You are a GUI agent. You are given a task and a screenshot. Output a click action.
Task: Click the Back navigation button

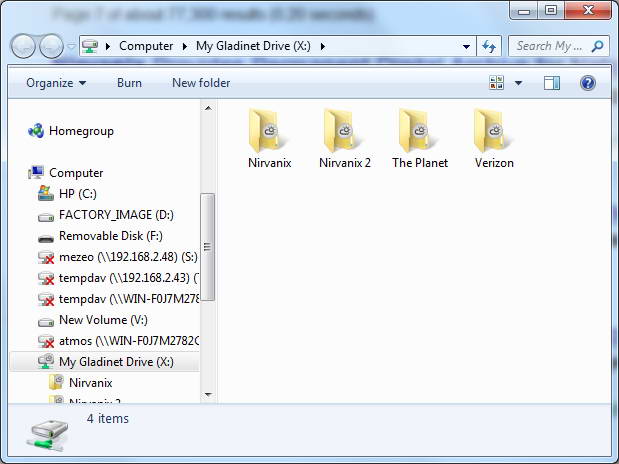point(23,46)
